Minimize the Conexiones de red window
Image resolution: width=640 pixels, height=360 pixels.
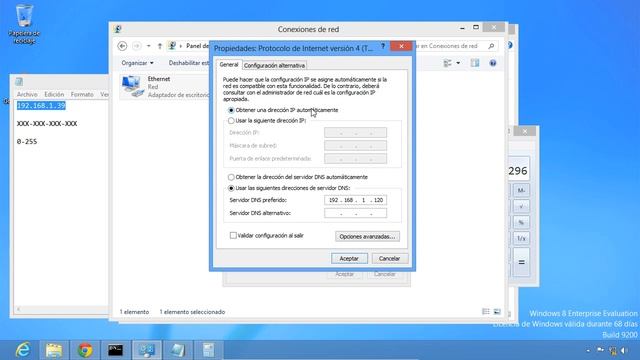tap(462, 28)
